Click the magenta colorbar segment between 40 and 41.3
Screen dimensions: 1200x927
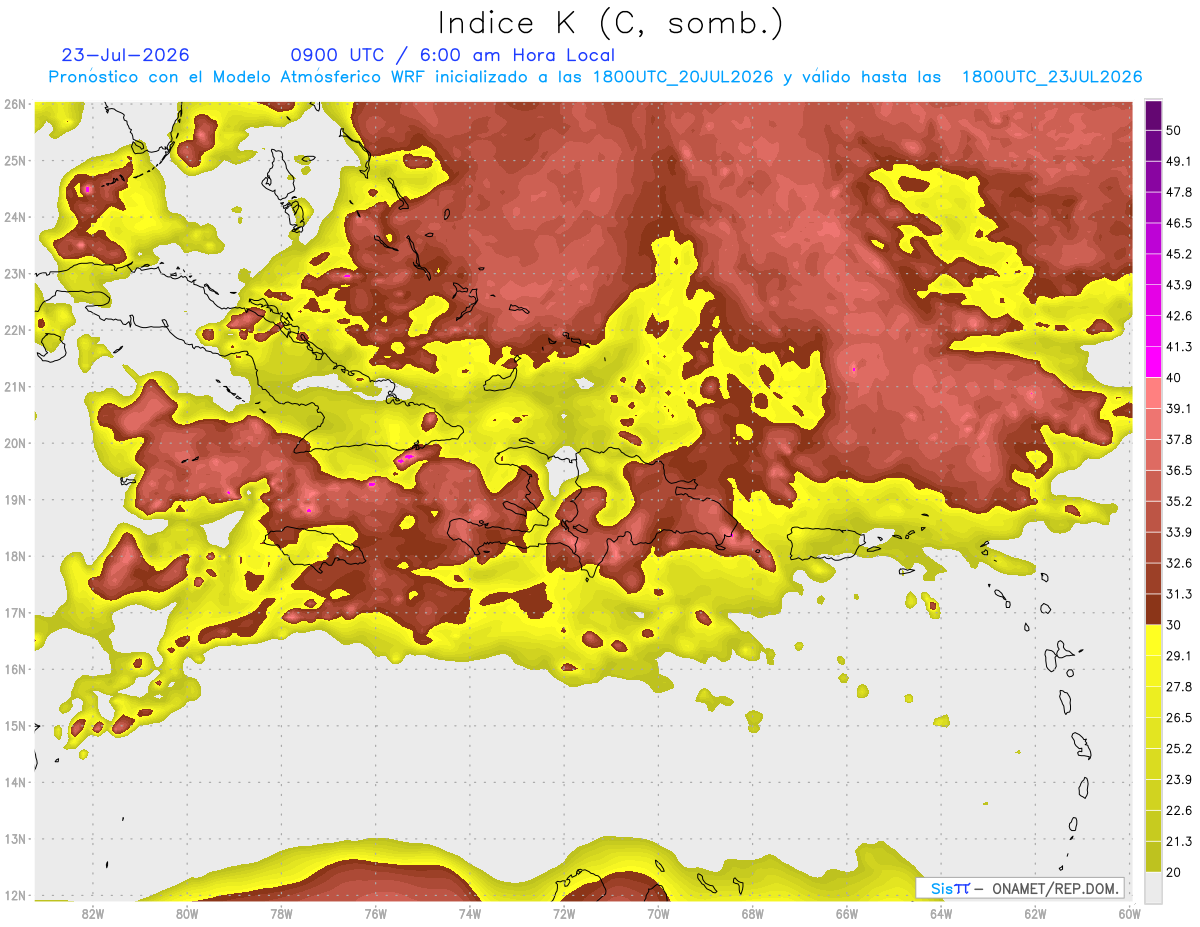[x=1153, y=362]
